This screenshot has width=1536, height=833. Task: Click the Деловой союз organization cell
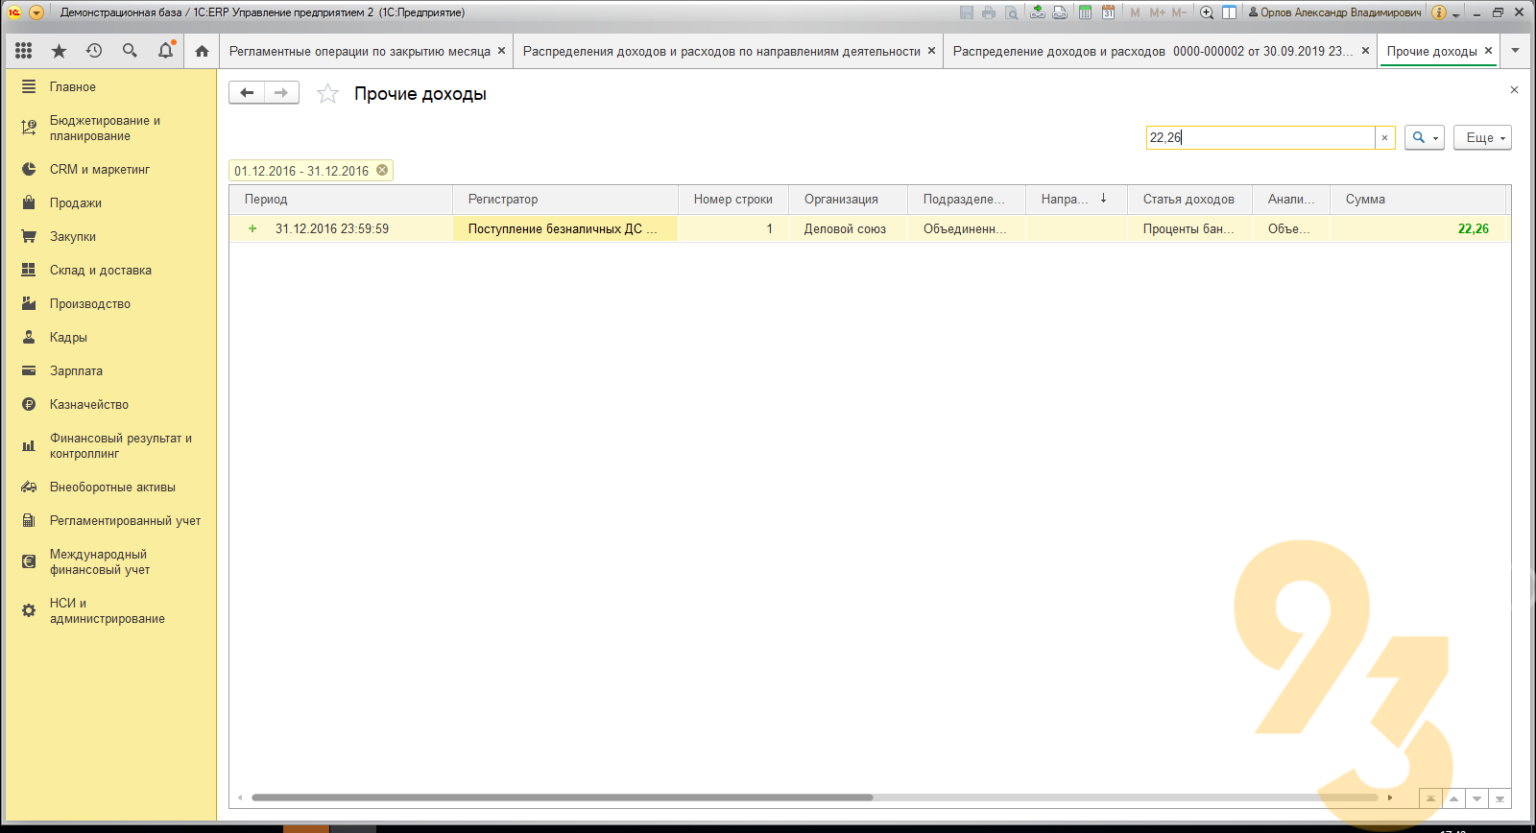coord(847,229)
